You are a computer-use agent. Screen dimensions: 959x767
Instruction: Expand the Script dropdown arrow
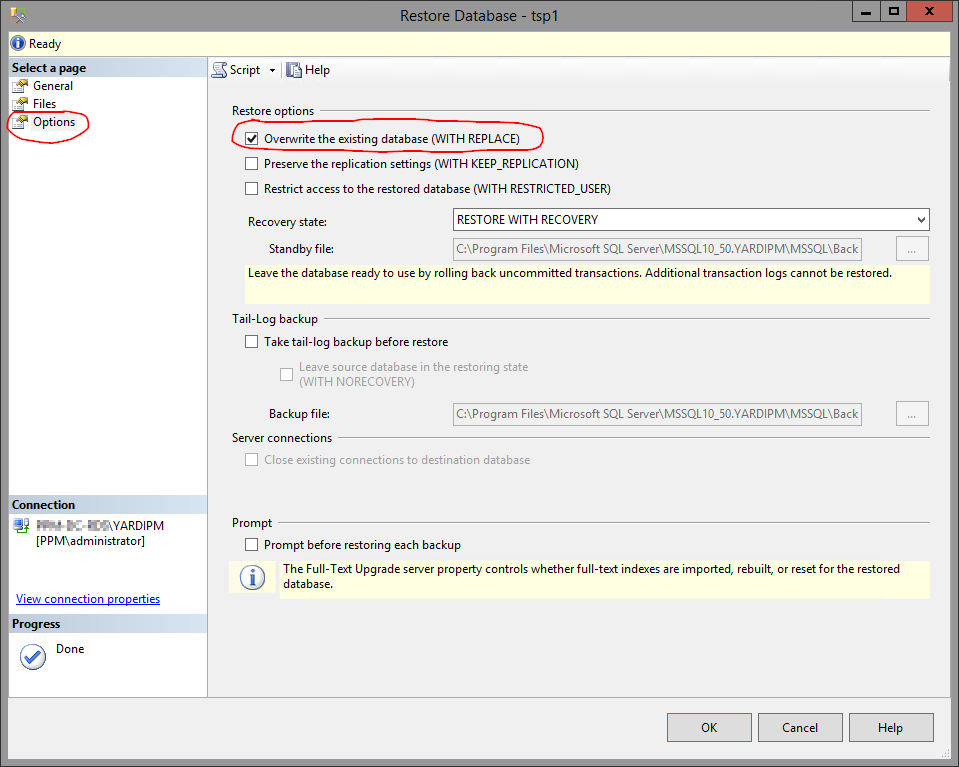[x=272, y=70]
